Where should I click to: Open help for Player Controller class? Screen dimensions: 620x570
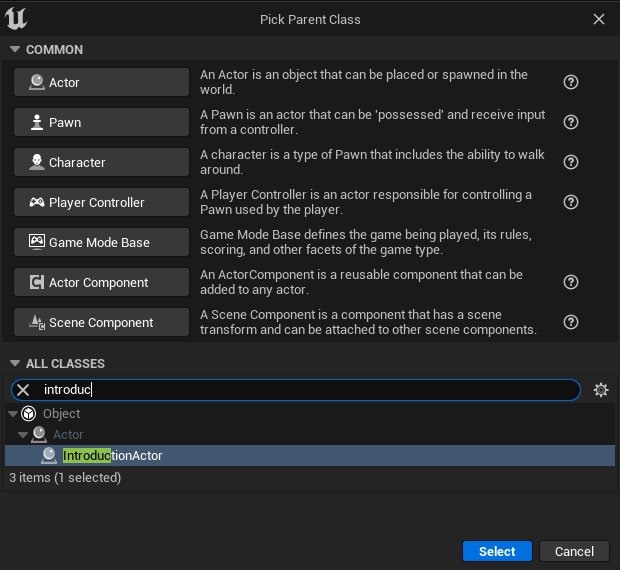(571, 202)
